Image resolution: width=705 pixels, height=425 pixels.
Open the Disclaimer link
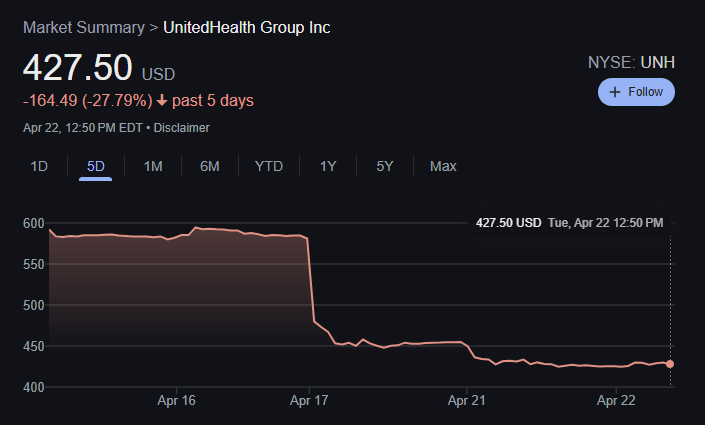pyautogui.click(x=182, y=127)
